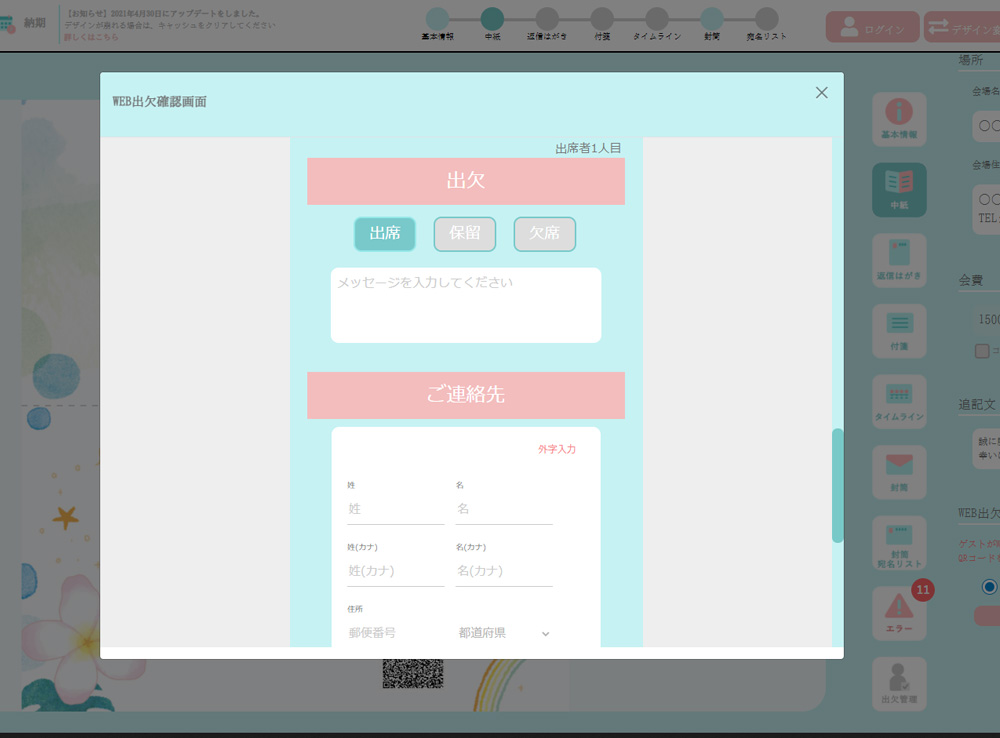Focus the 郵便番号 postal code field

pos(395,633)
